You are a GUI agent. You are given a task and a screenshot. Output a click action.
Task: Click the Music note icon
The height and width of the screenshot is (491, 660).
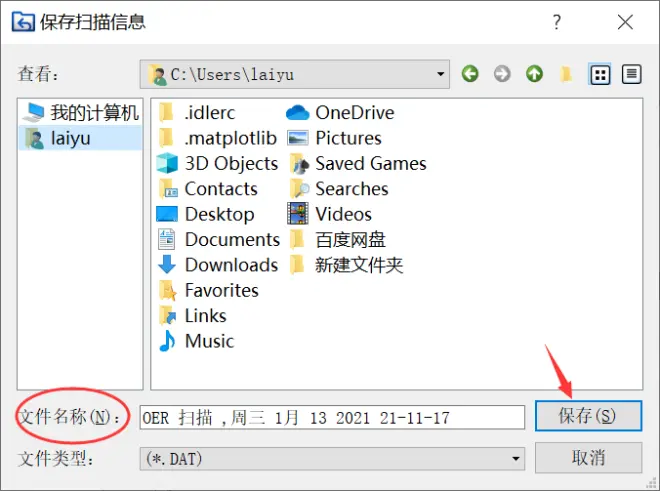[167, 341]
